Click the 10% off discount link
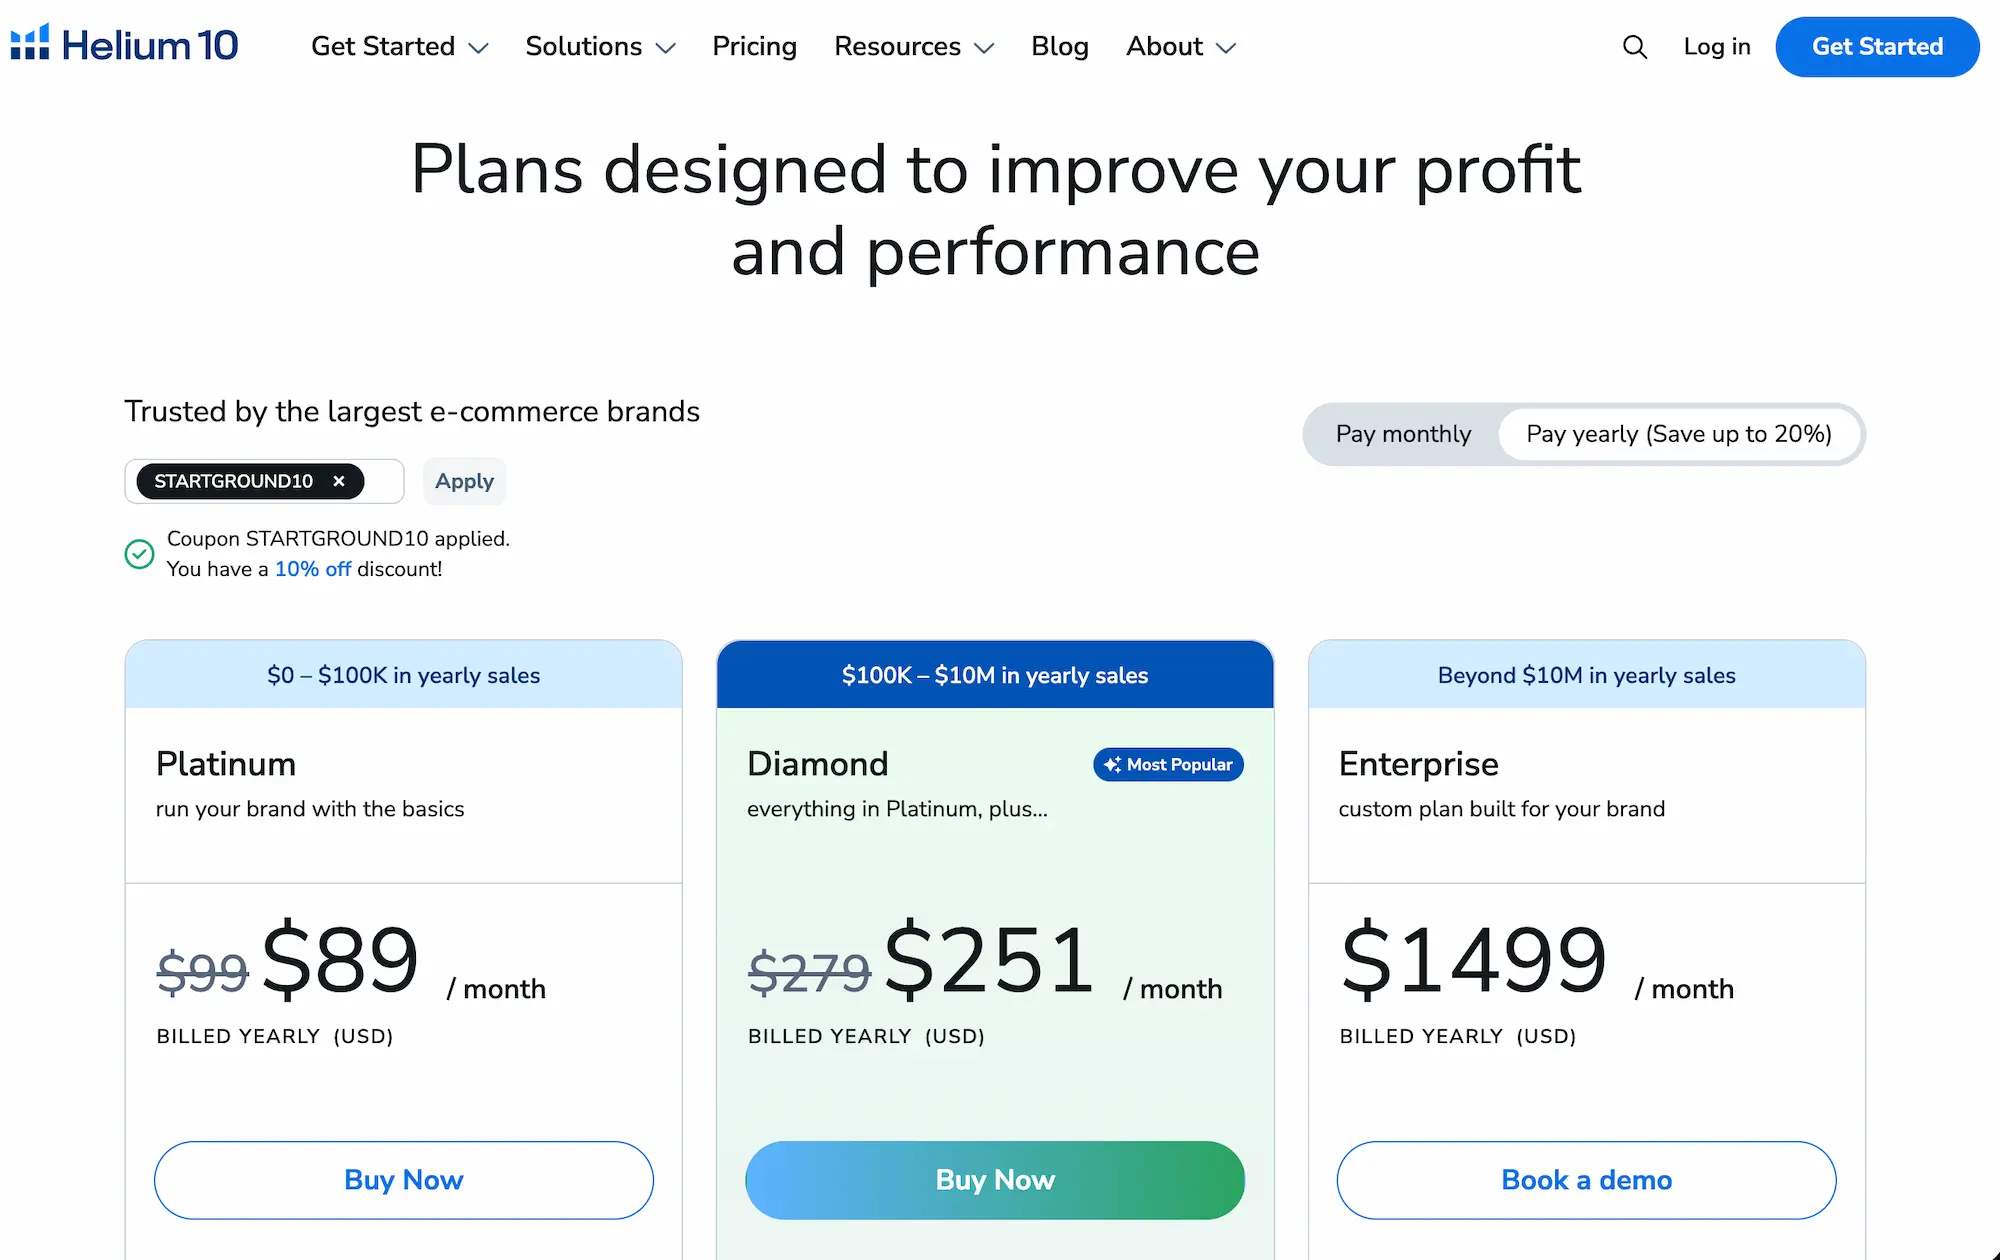Image resolution: width=2000 pixels, height=1260 pixels. [311, 568]
